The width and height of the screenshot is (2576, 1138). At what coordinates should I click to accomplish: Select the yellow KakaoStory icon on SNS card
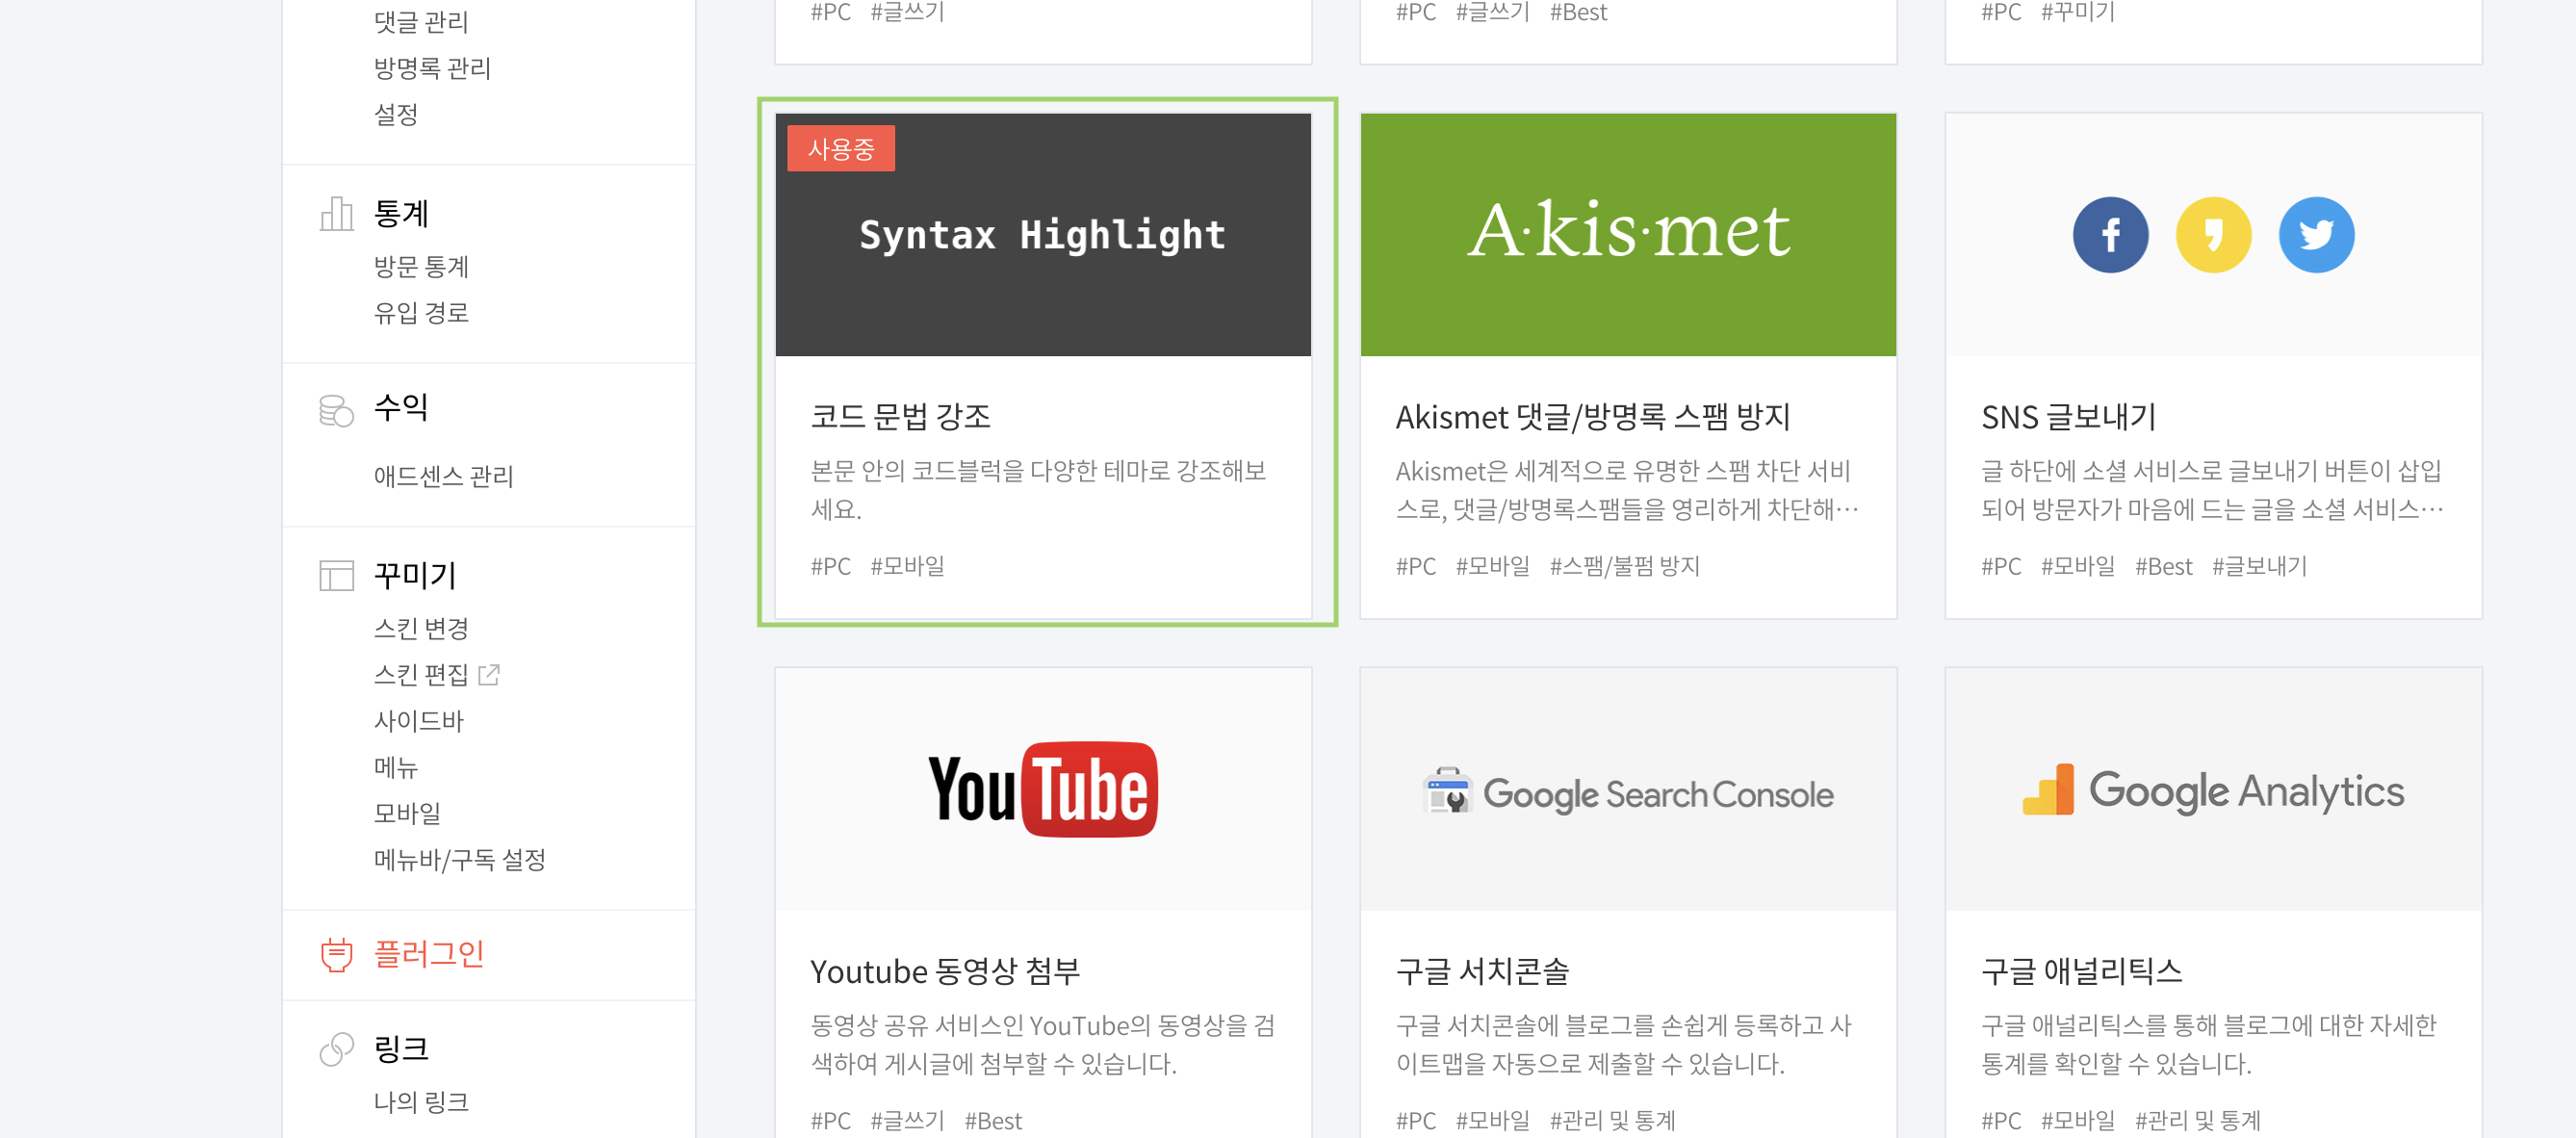(2213, 234)
